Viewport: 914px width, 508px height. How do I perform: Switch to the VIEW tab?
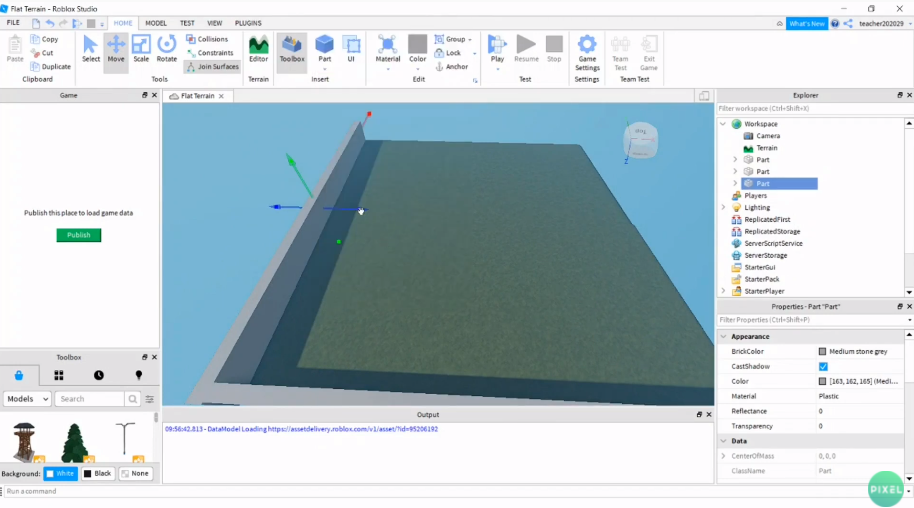[x=215, y=23]
